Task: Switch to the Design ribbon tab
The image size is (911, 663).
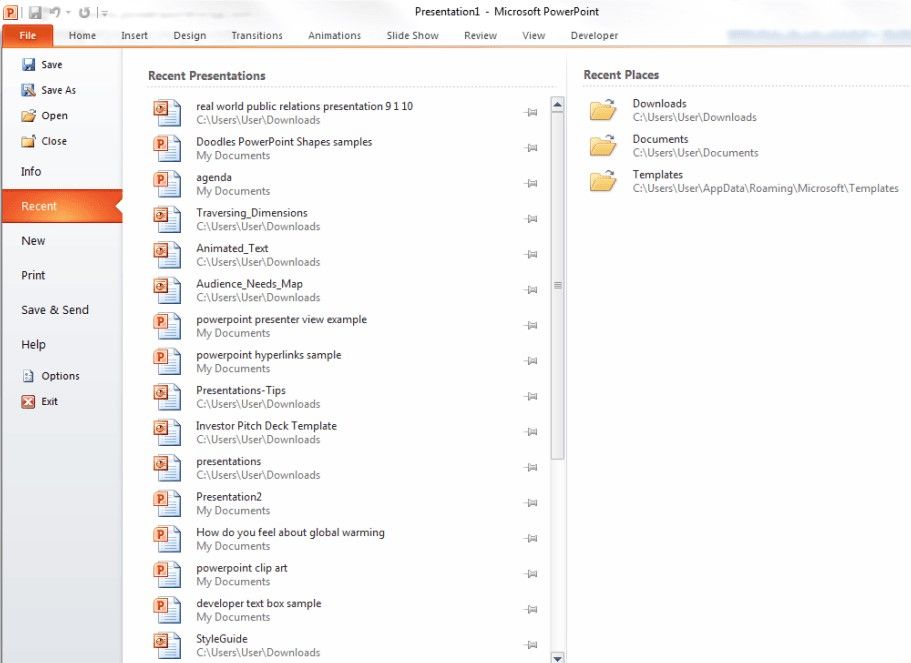Action: point(189,35)
